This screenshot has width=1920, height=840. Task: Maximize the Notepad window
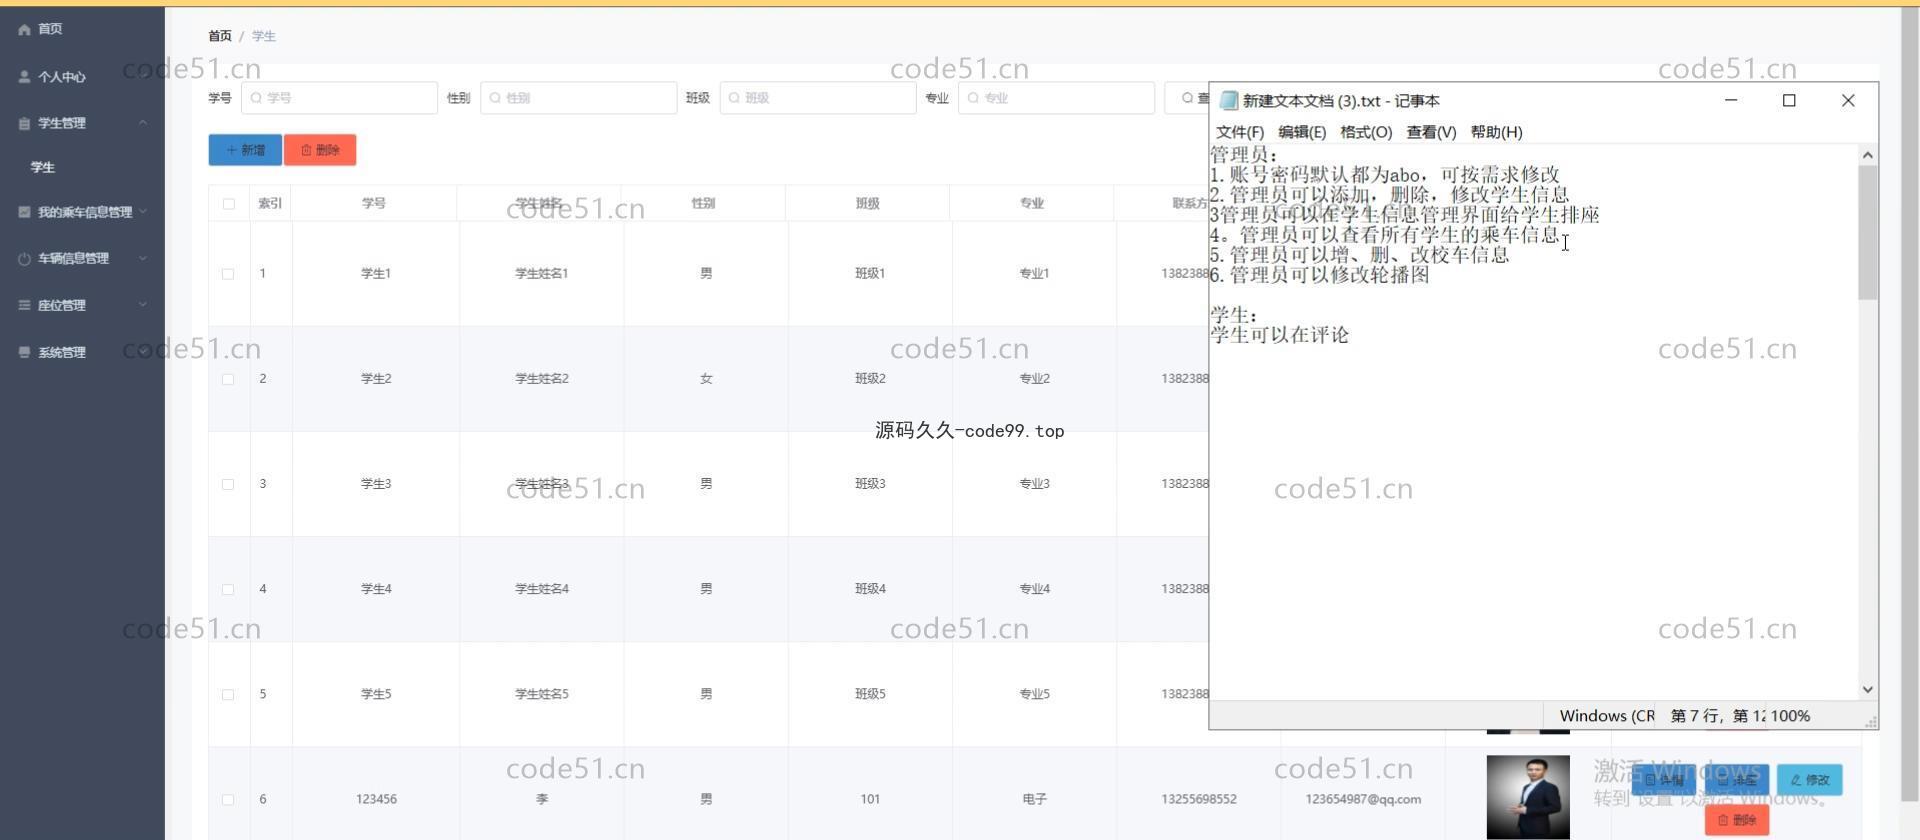point(1789,101)
